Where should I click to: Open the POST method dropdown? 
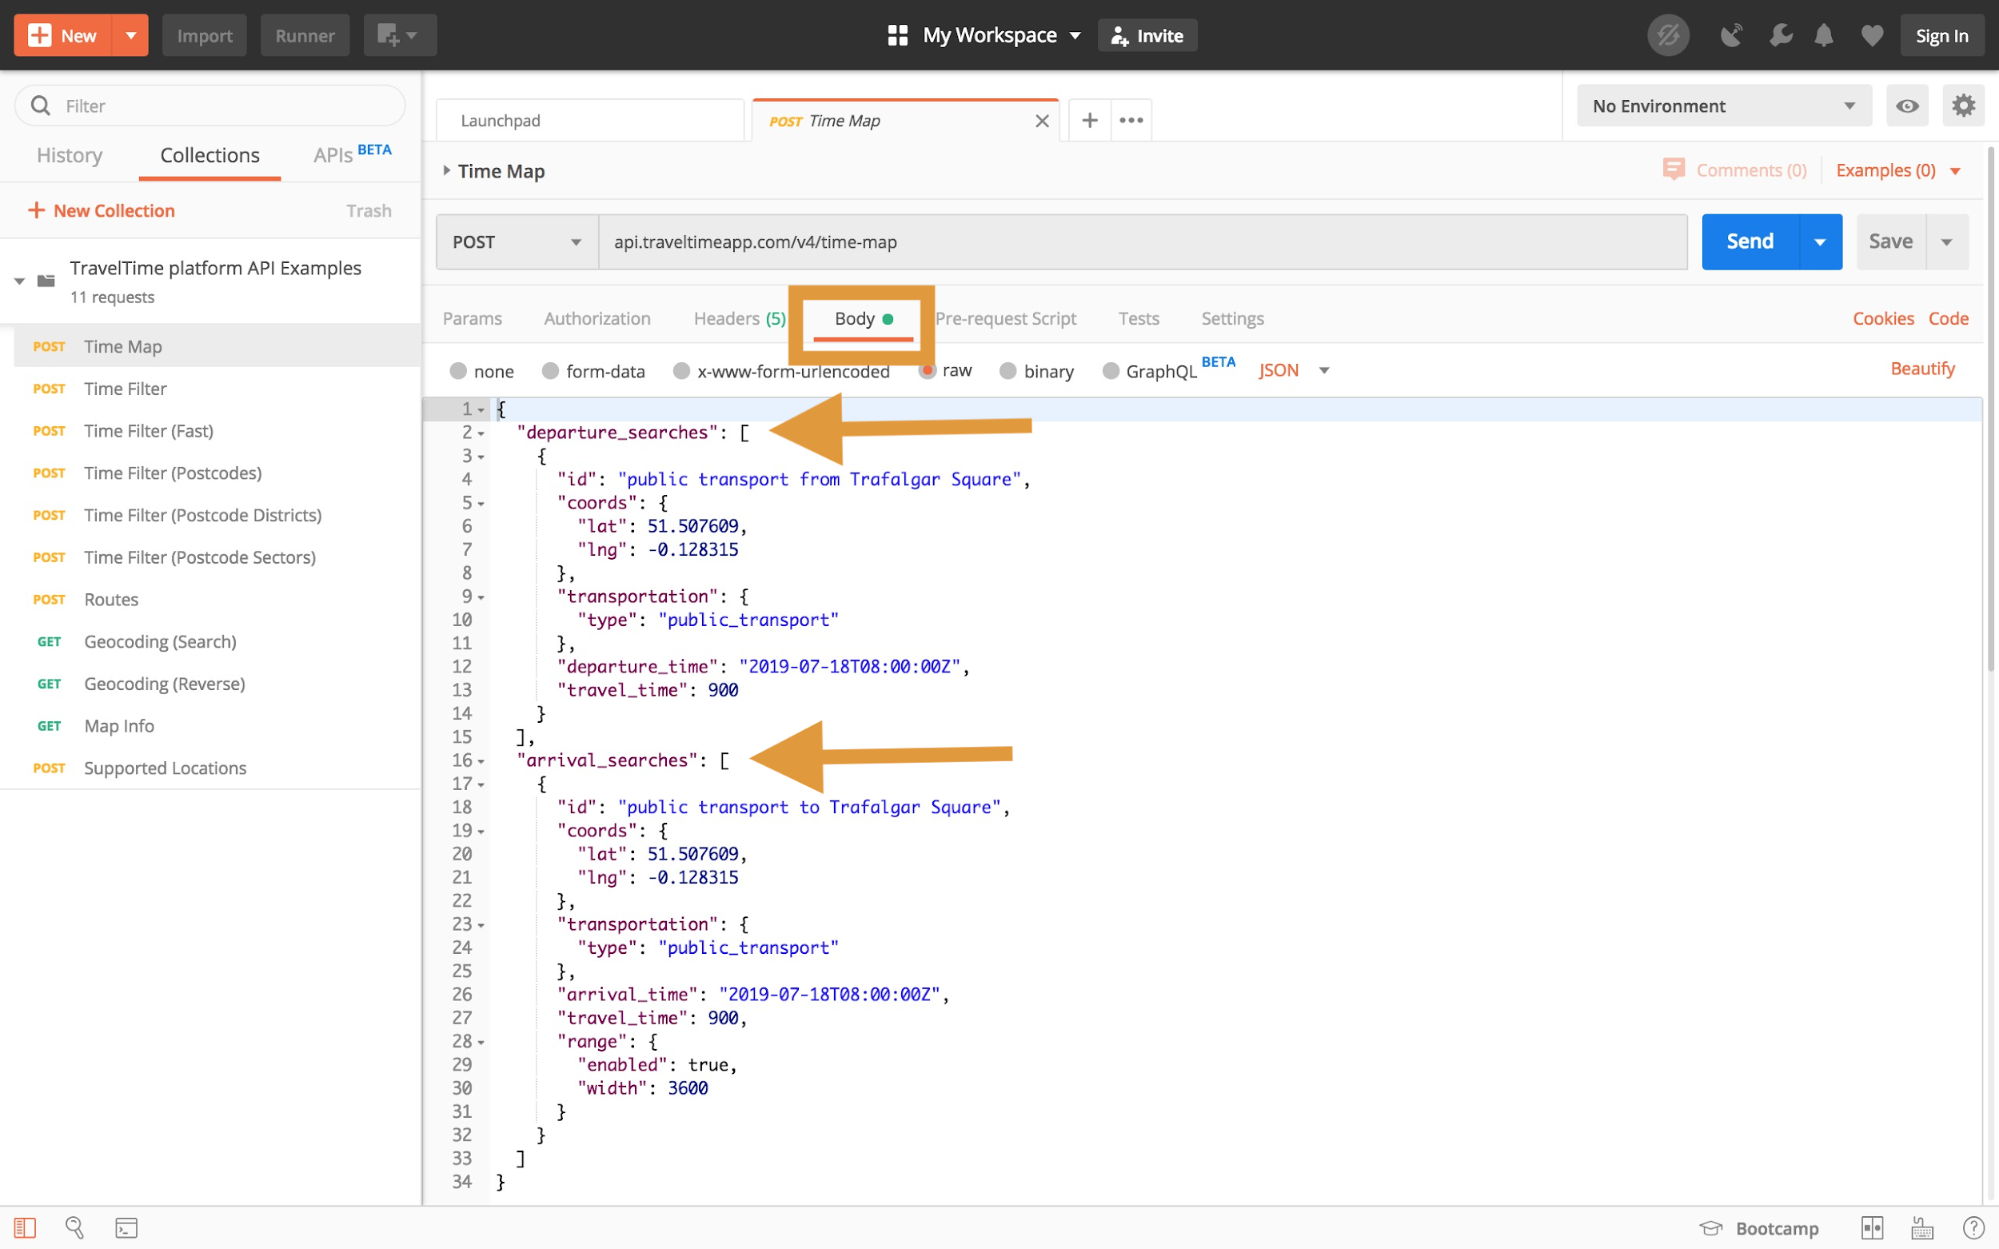click(x=517, y=241)
